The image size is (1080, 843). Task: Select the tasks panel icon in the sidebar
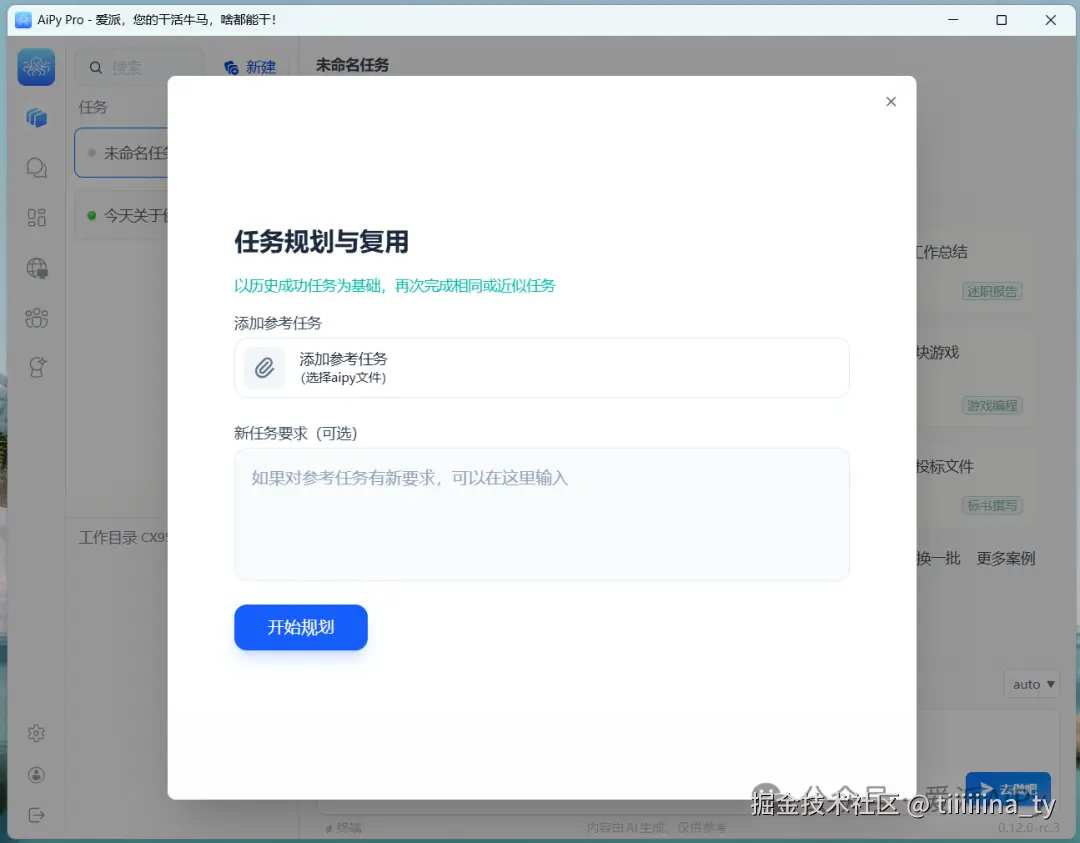click(x=36, y=117)
